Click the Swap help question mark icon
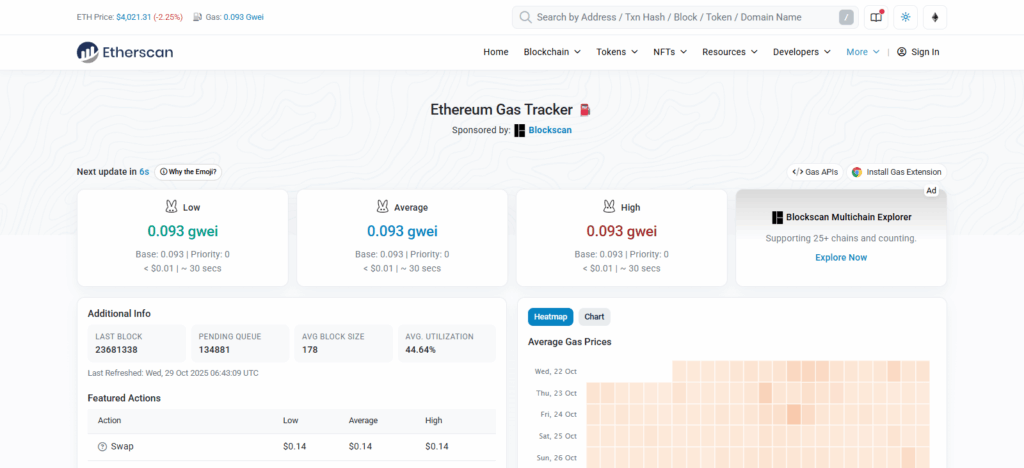The width and height of the screenshot is (1024, 468). pos(102,446)
